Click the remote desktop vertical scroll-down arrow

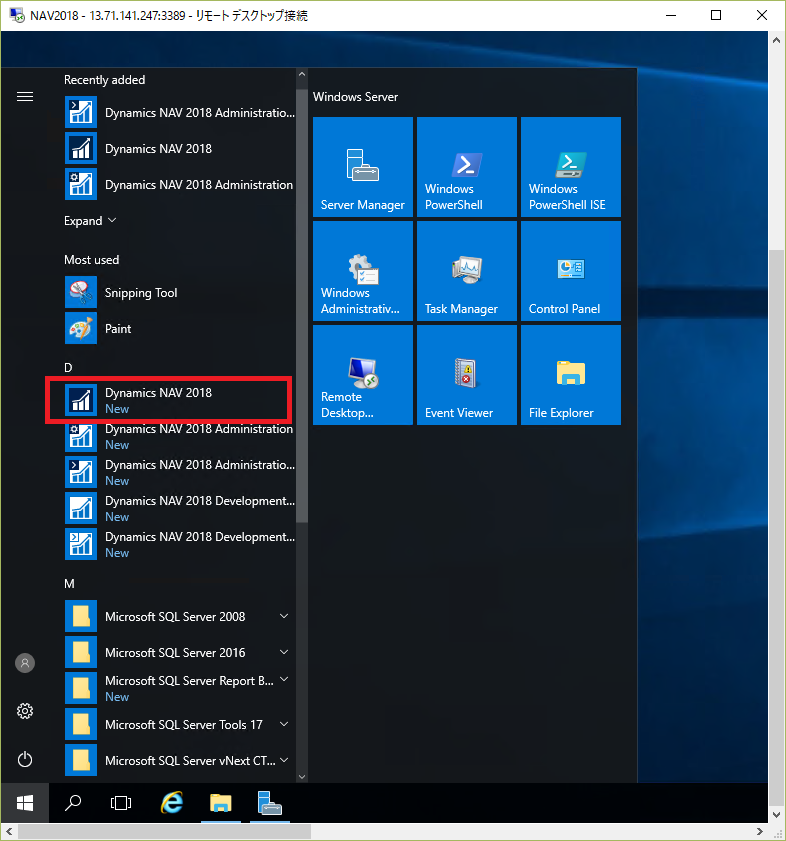(776, 815)
